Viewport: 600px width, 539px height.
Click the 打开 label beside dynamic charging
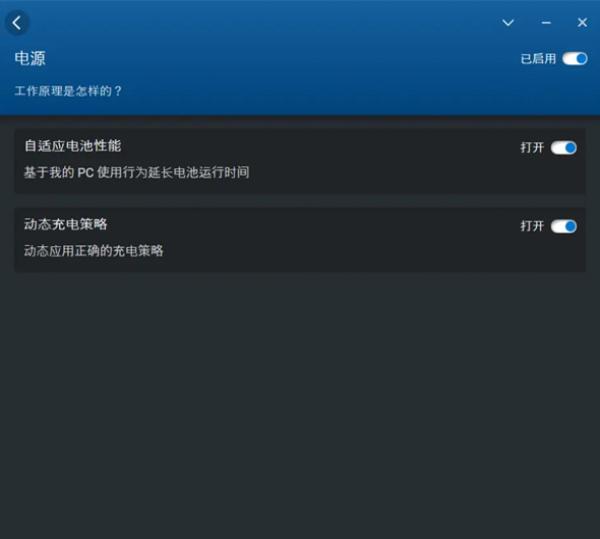click(532, 226)
